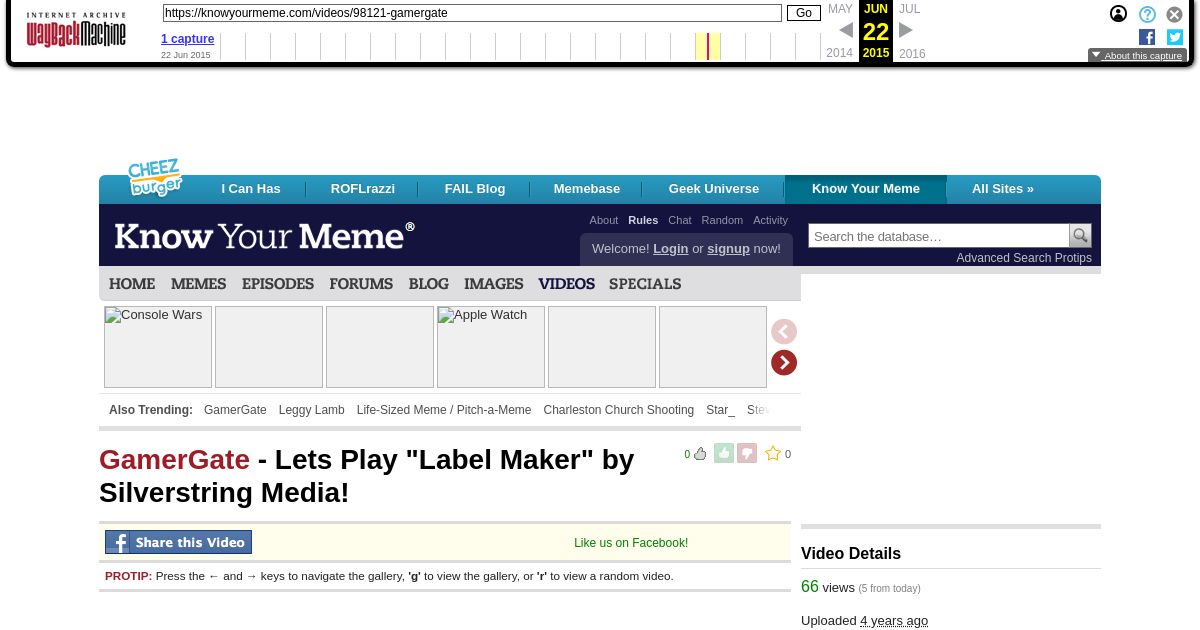Open the SPECIALS section

click(x=645, y=284)
